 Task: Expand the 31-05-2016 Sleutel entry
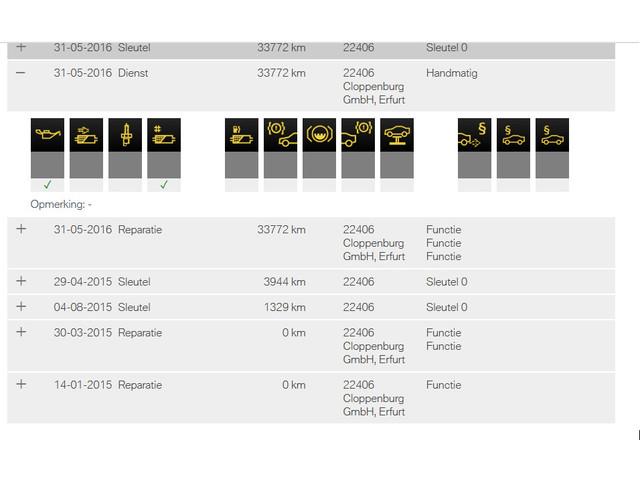(x=21, y=47)
